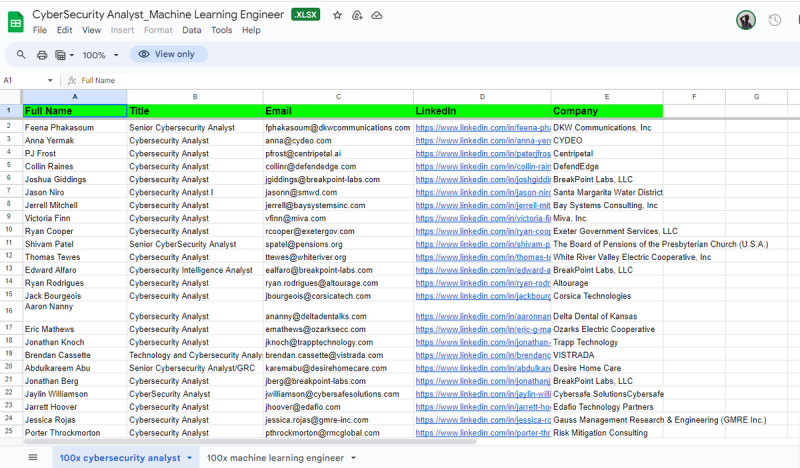
Task: Select the Senior Cybersecurity Analyst/GRC cell
Action: 195,368
